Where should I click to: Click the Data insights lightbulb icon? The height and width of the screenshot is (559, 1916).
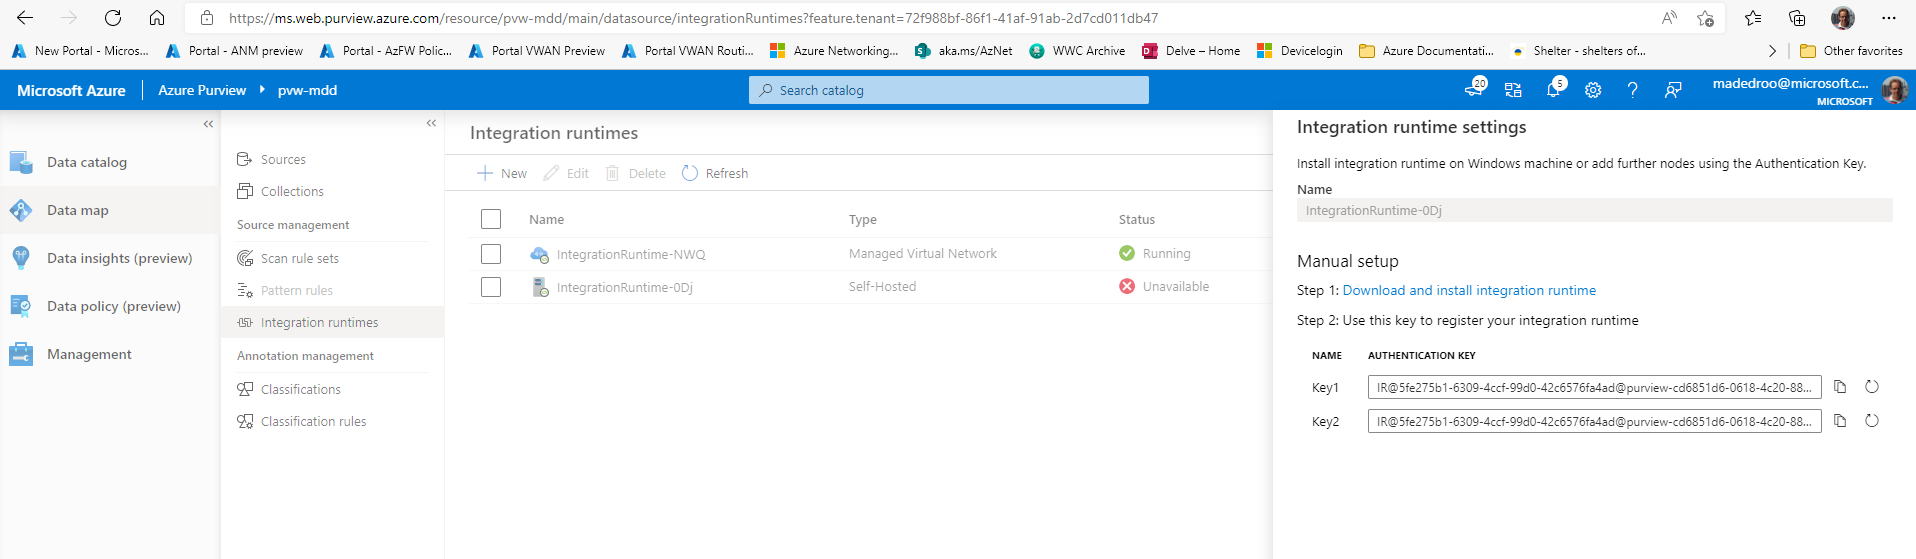click(21, 258)
